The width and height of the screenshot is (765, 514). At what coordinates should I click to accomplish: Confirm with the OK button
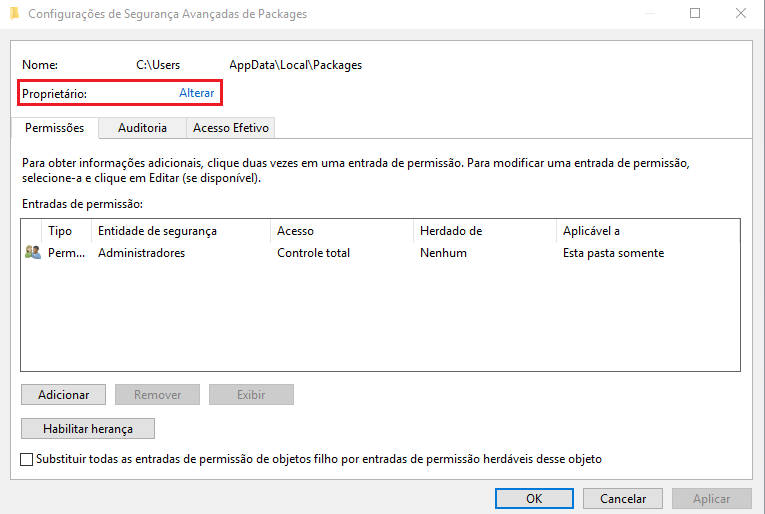click(x=534, y=498)
